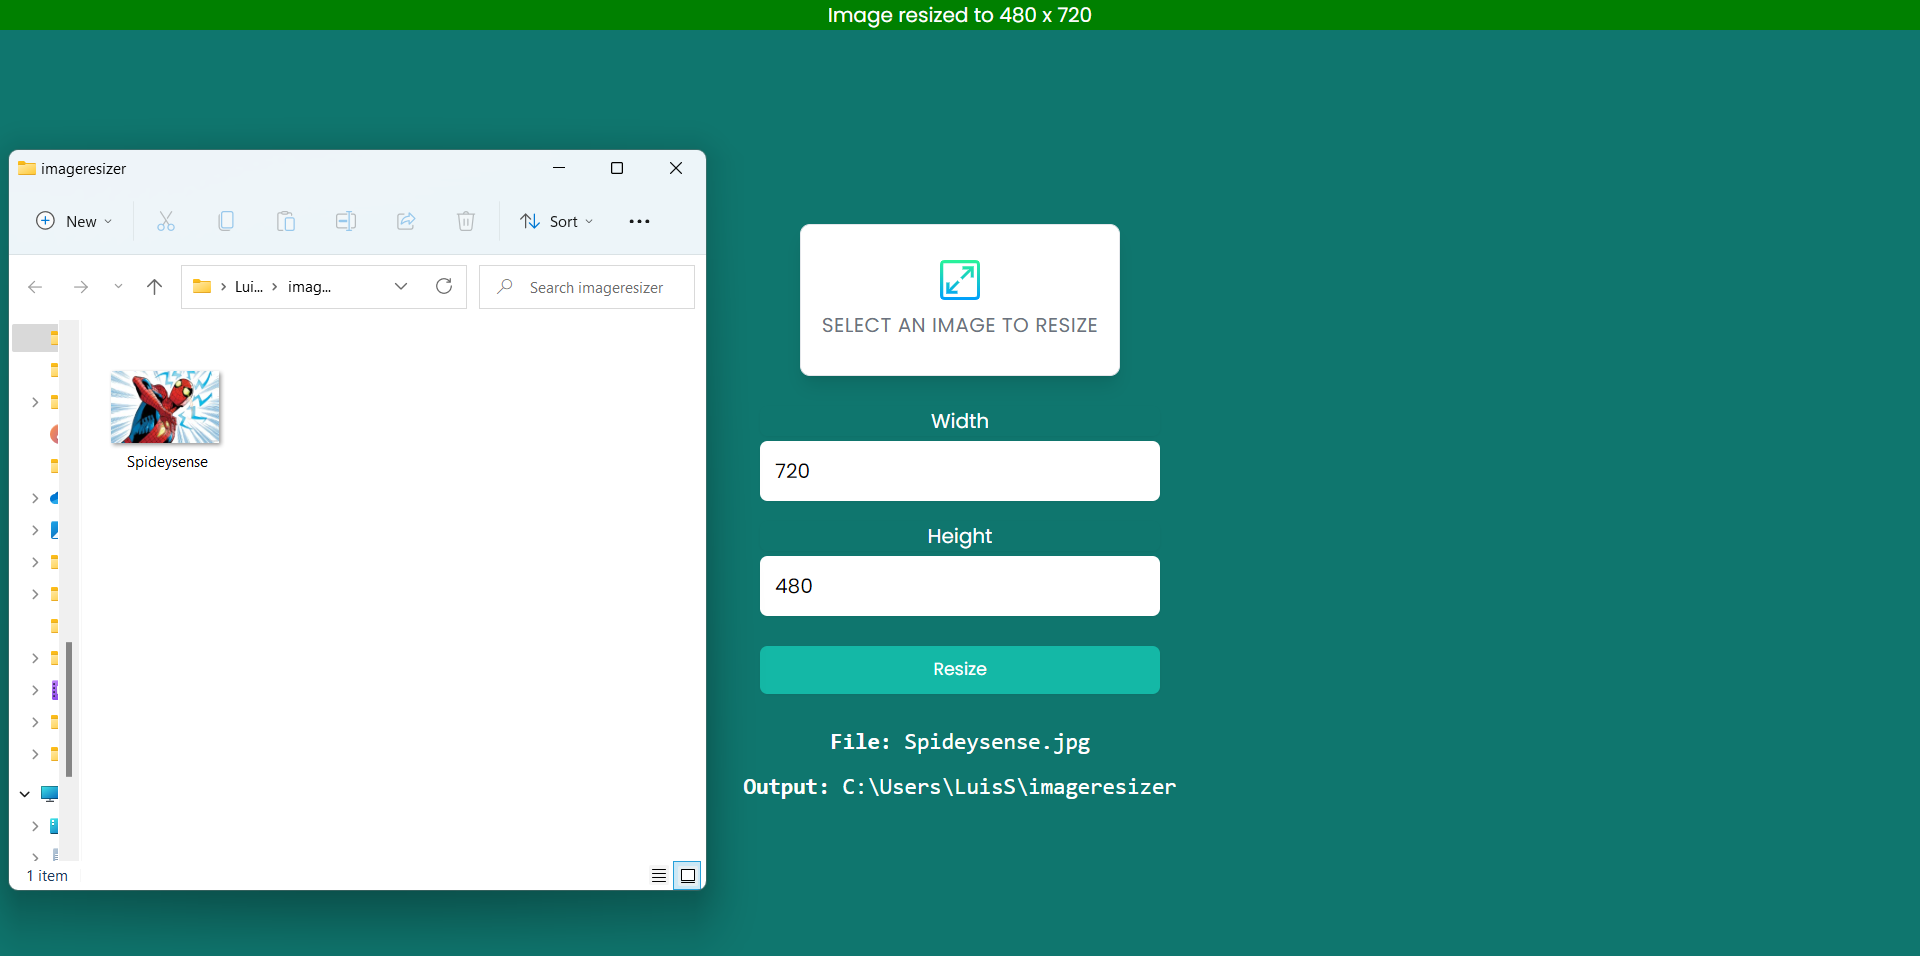1920x956 pixels.
Task: Expand the address bar history dropdown
Action: [401, 287]
